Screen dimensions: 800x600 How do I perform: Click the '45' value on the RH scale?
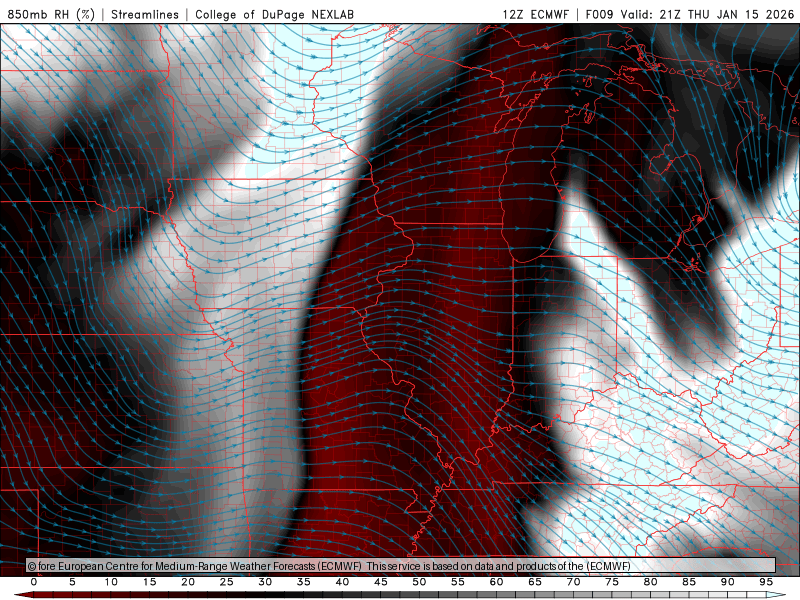[x=381, y=582]
